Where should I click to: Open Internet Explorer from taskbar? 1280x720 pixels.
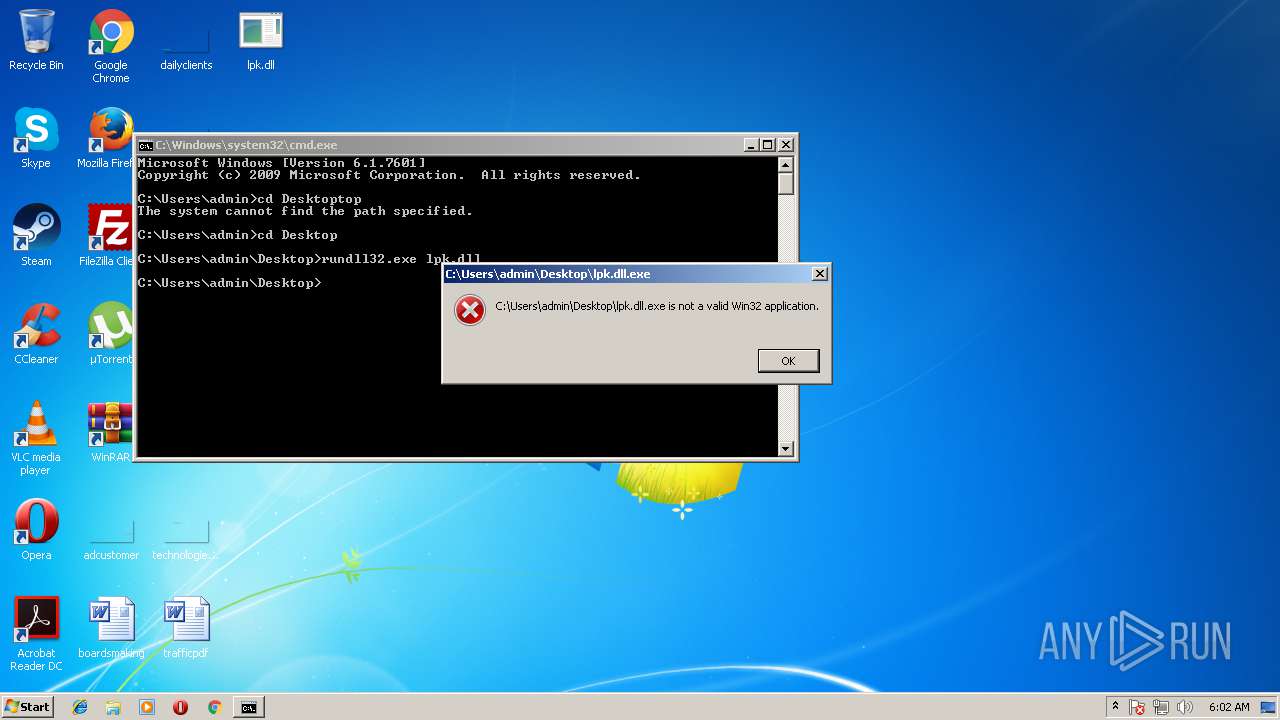80,707
